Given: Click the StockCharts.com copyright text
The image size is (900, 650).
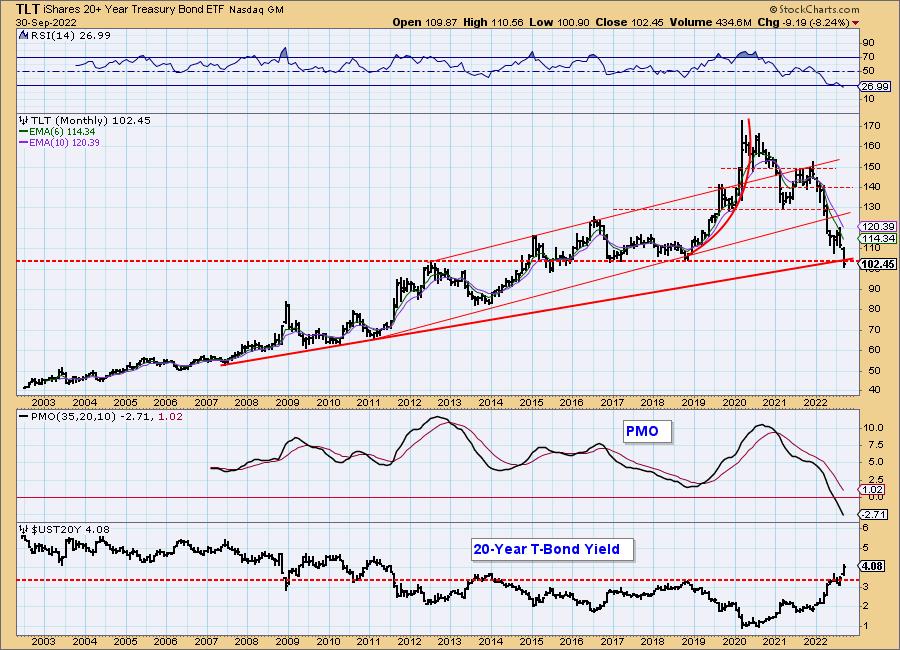Looking at the screenshot, I should coord(814,9).
